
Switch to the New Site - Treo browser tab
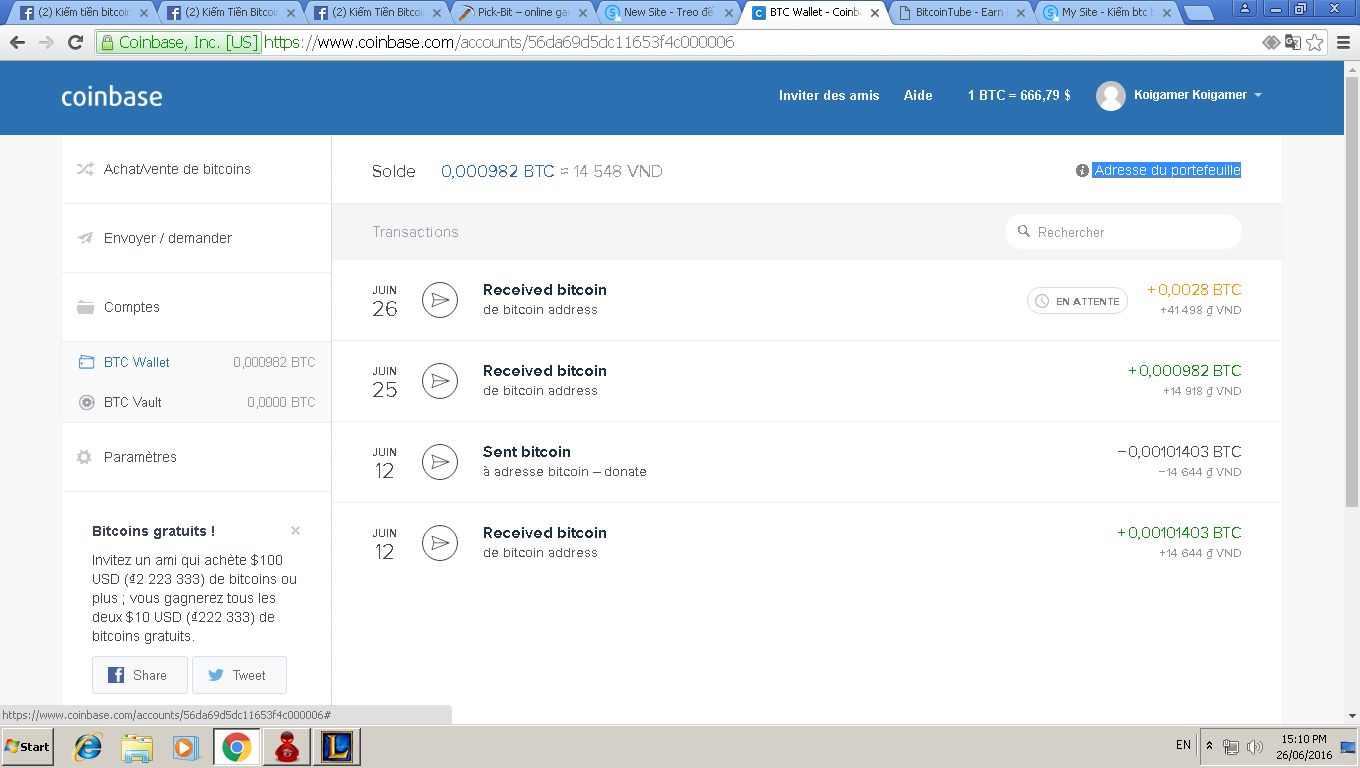669,13
